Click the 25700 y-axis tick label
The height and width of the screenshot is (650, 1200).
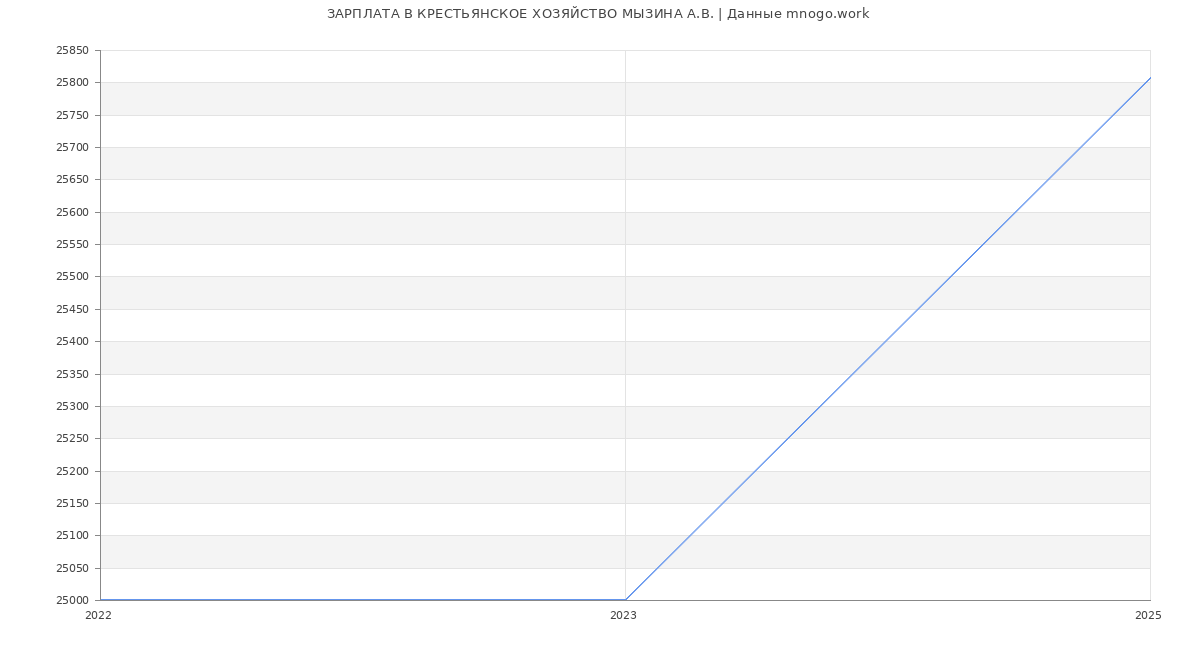point(72,148)
